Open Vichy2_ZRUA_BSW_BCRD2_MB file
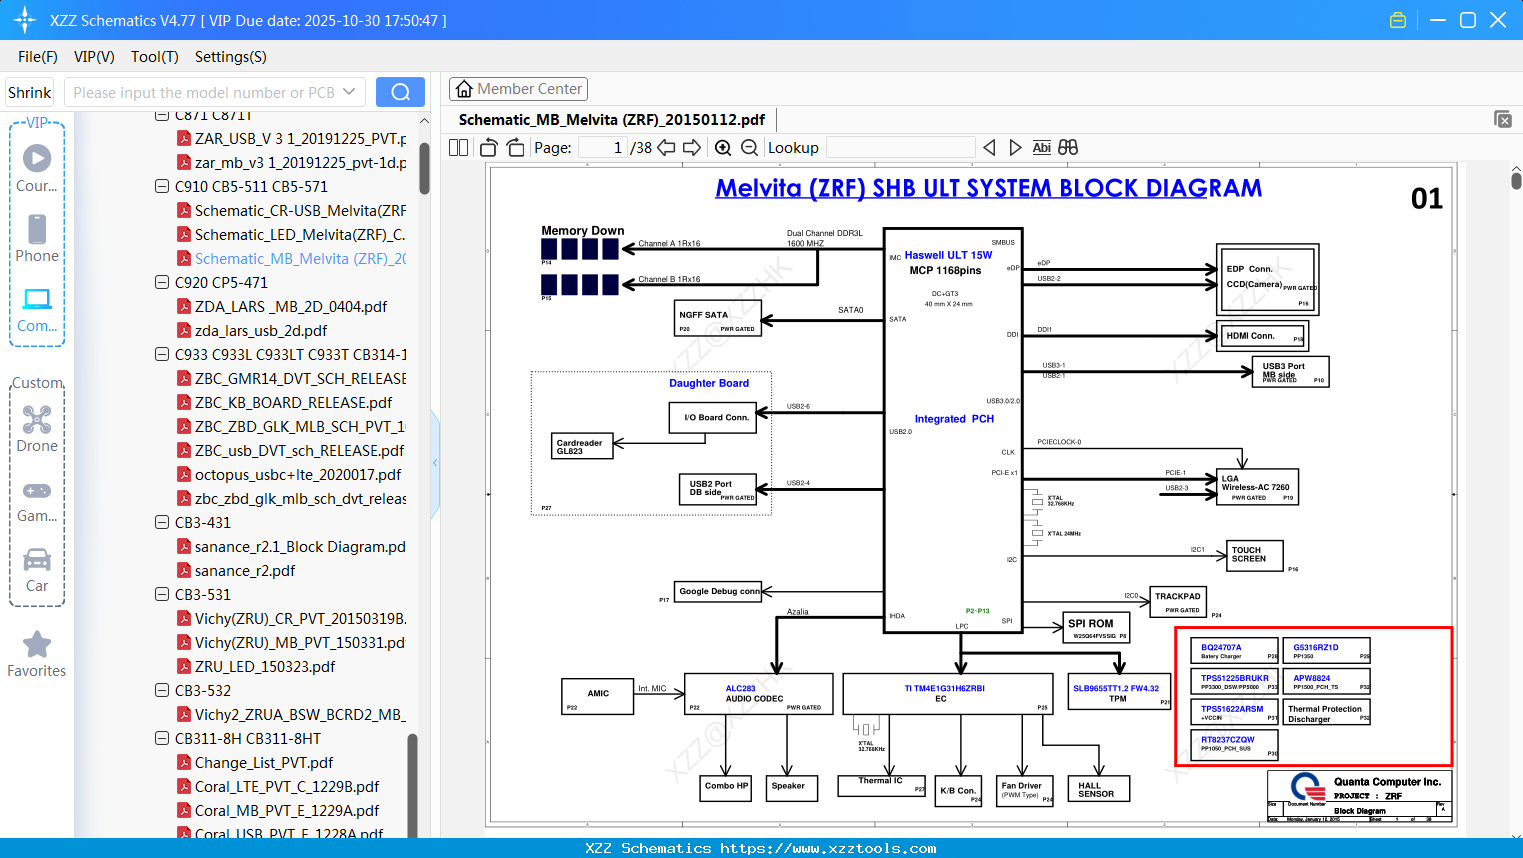1523x858 pixels. click(x=292, y=715)
